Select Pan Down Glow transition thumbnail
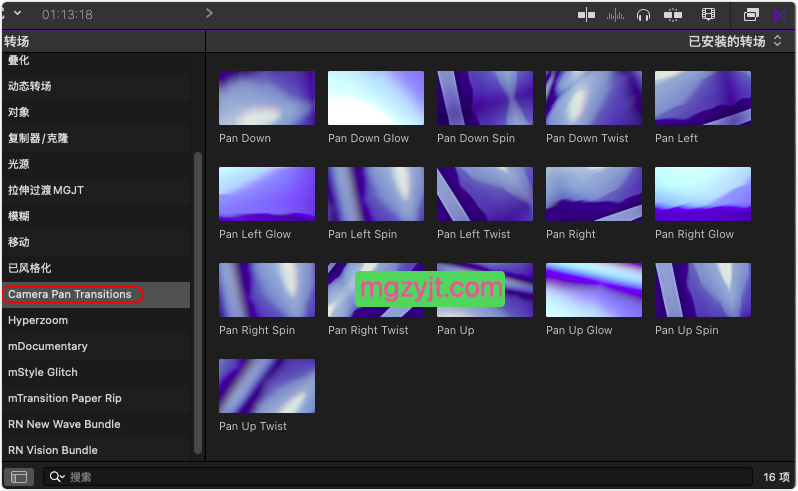The height and width of the screenshot is (491, 798). click(376, 98)
